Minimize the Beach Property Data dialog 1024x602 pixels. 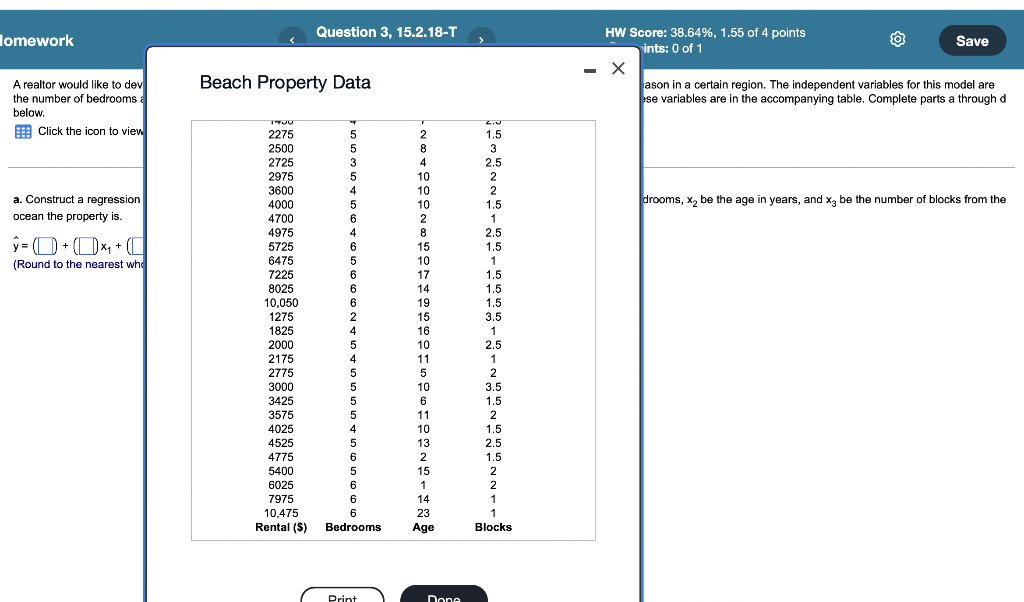[x=590, y=71]
